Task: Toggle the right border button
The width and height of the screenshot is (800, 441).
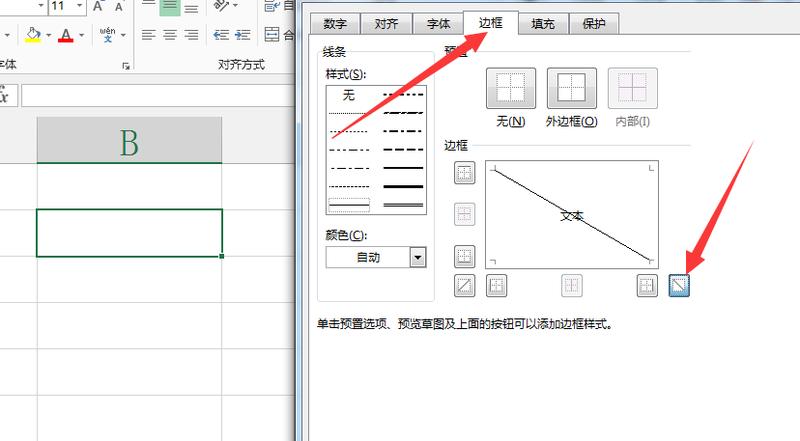Action: [x=647, y=286]
